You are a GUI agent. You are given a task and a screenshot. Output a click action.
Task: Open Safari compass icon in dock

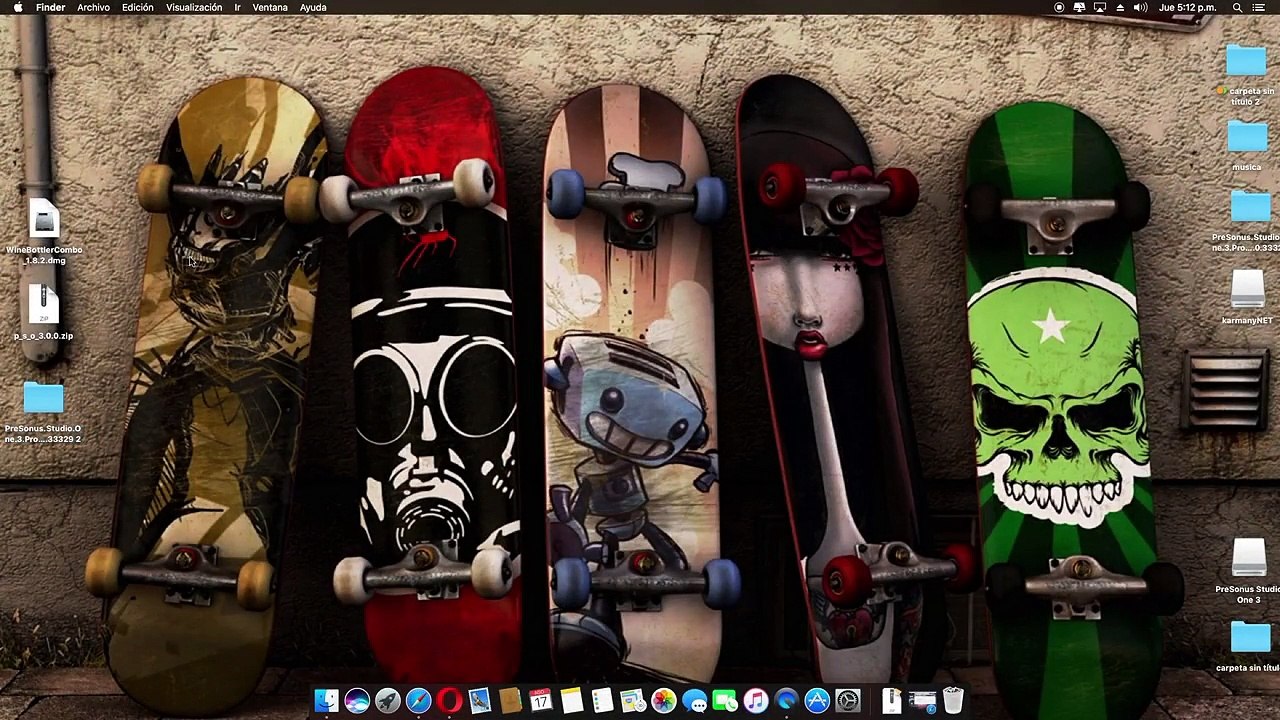418,701
